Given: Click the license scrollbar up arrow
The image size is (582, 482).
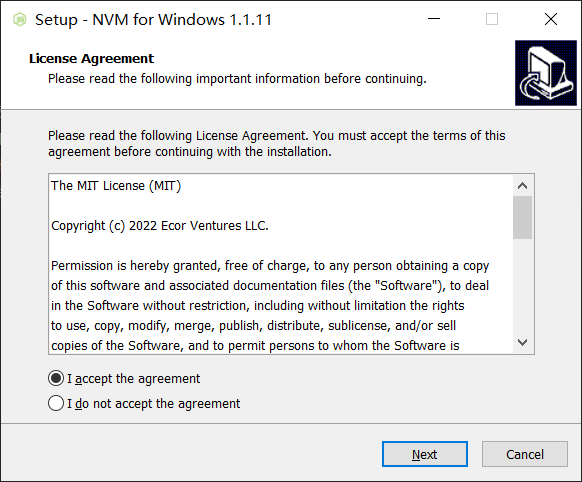Looking at the screenshot, I should [522, 186].
